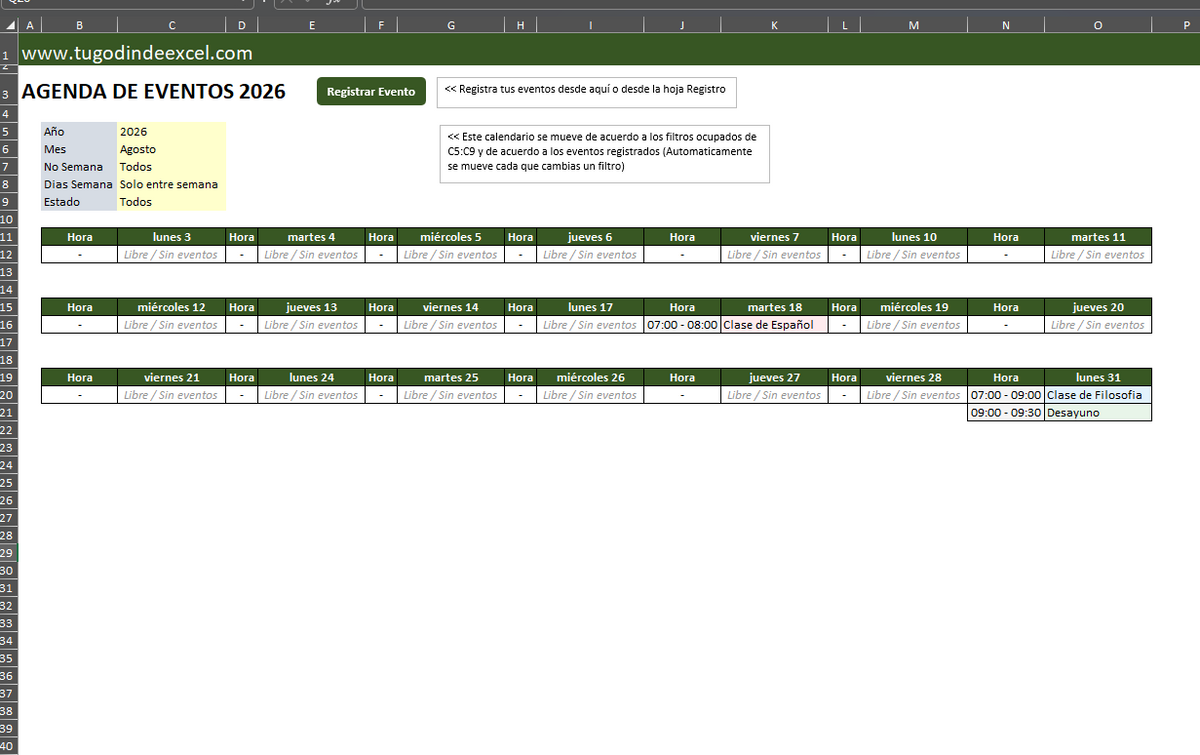This screenshot has height=755, width=1200.
Task: Click the lunes 17 day header
Action: coord(590,307)
